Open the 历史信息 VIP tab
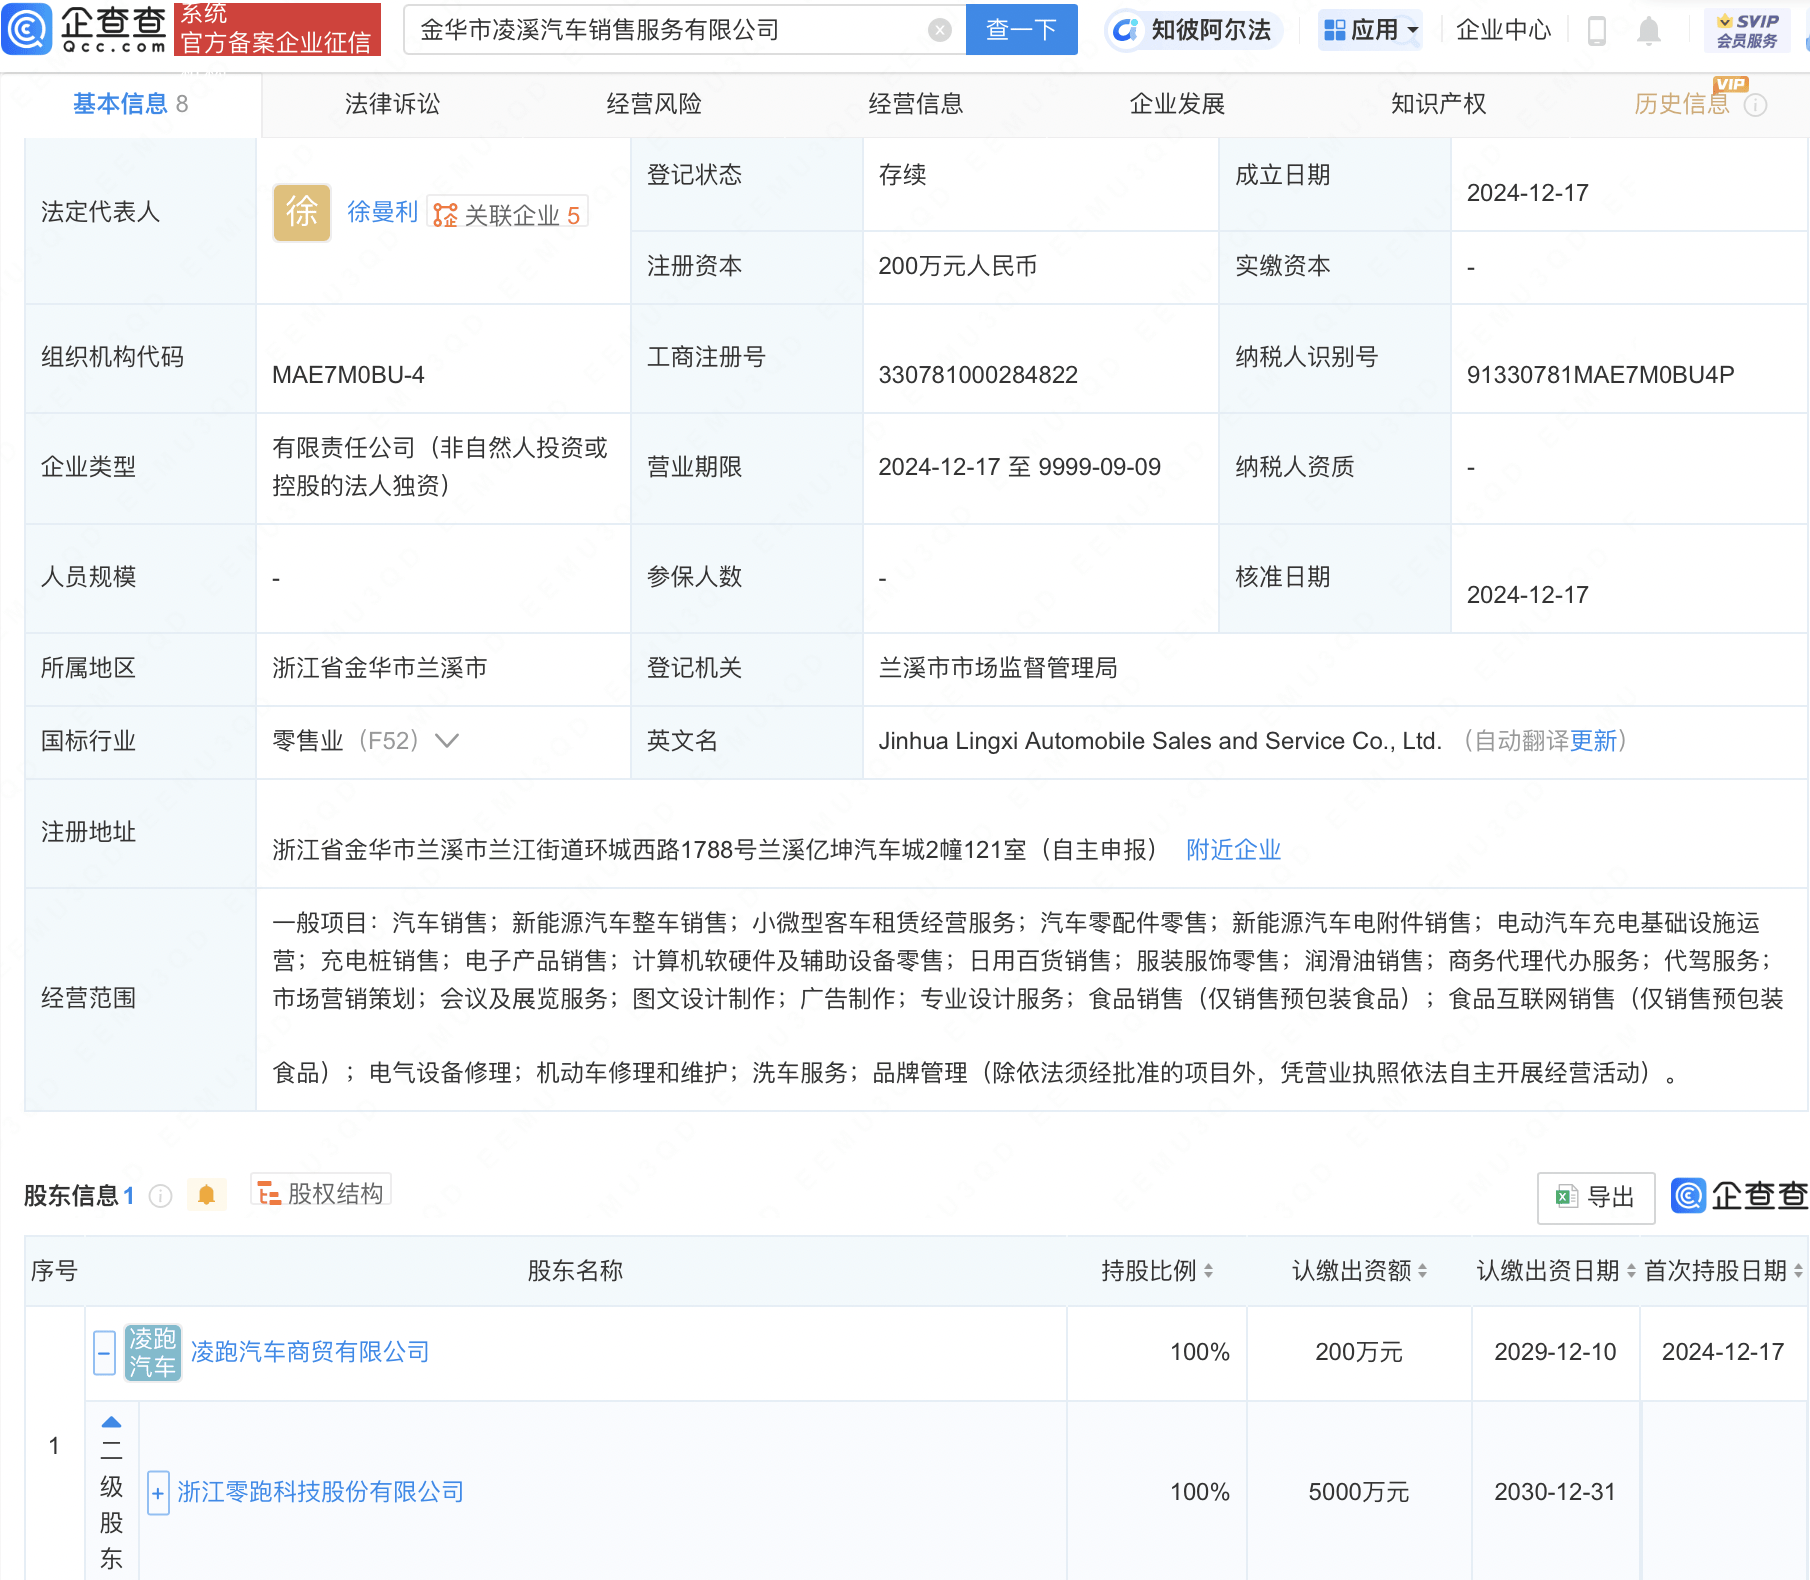The height and width of the screenshot is (1580, 1810). (1681, 104)
